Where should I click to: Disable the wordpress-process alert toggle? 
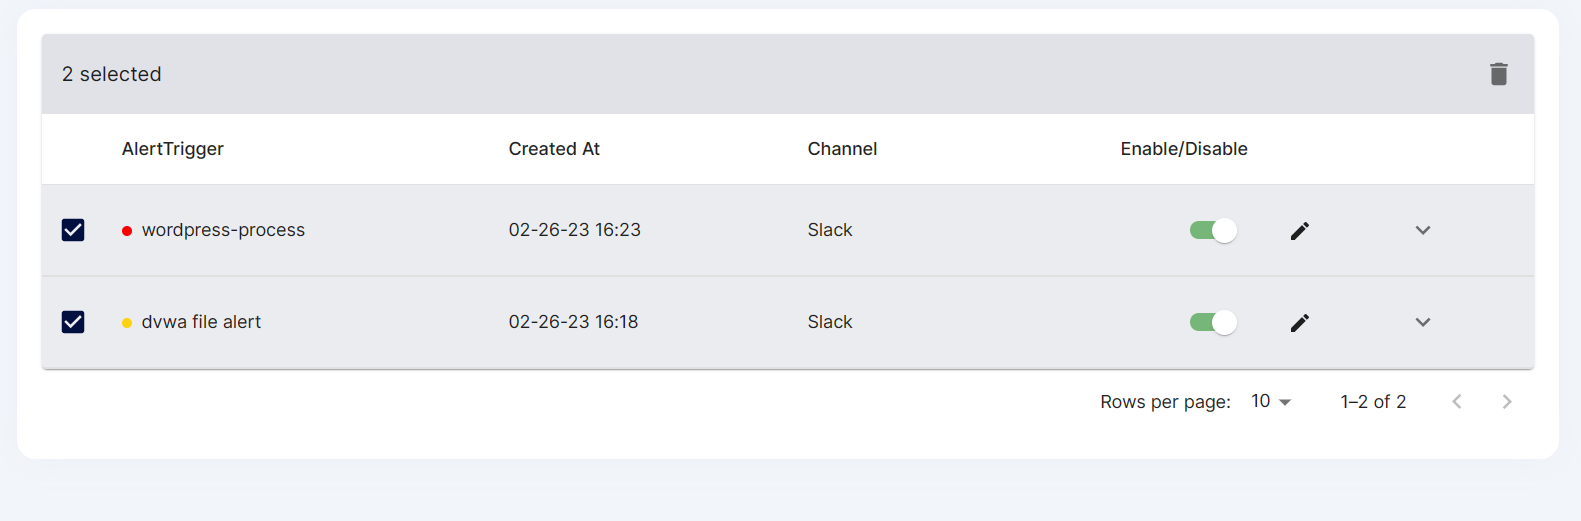coord(1213,231)
